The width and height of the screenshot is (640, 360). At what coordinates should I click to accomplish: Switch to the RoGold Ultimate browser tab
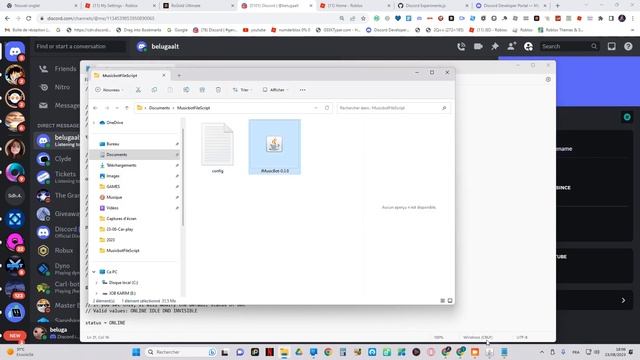[198, 6]
